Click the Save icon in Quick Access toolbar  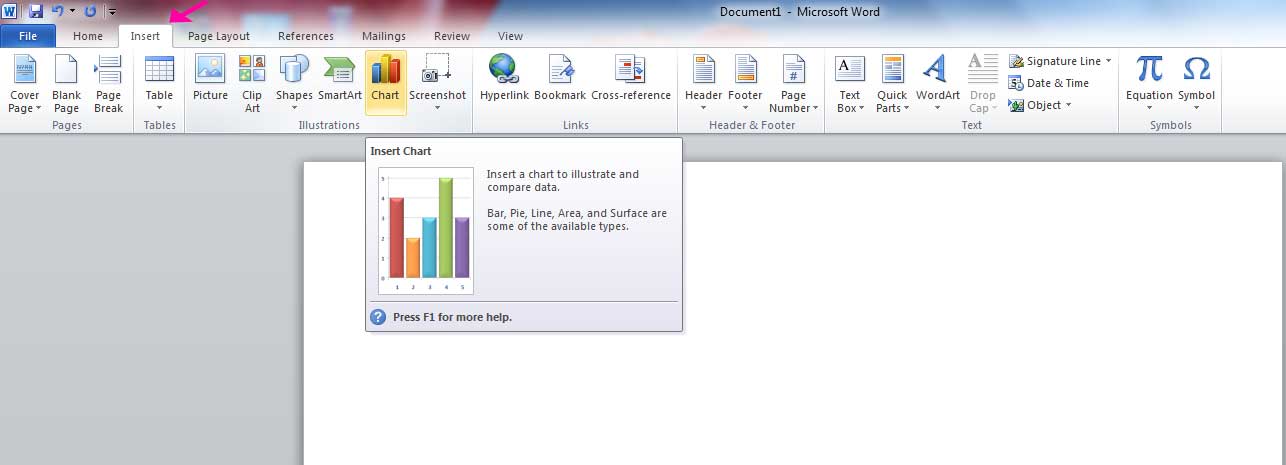coord(36,11)
